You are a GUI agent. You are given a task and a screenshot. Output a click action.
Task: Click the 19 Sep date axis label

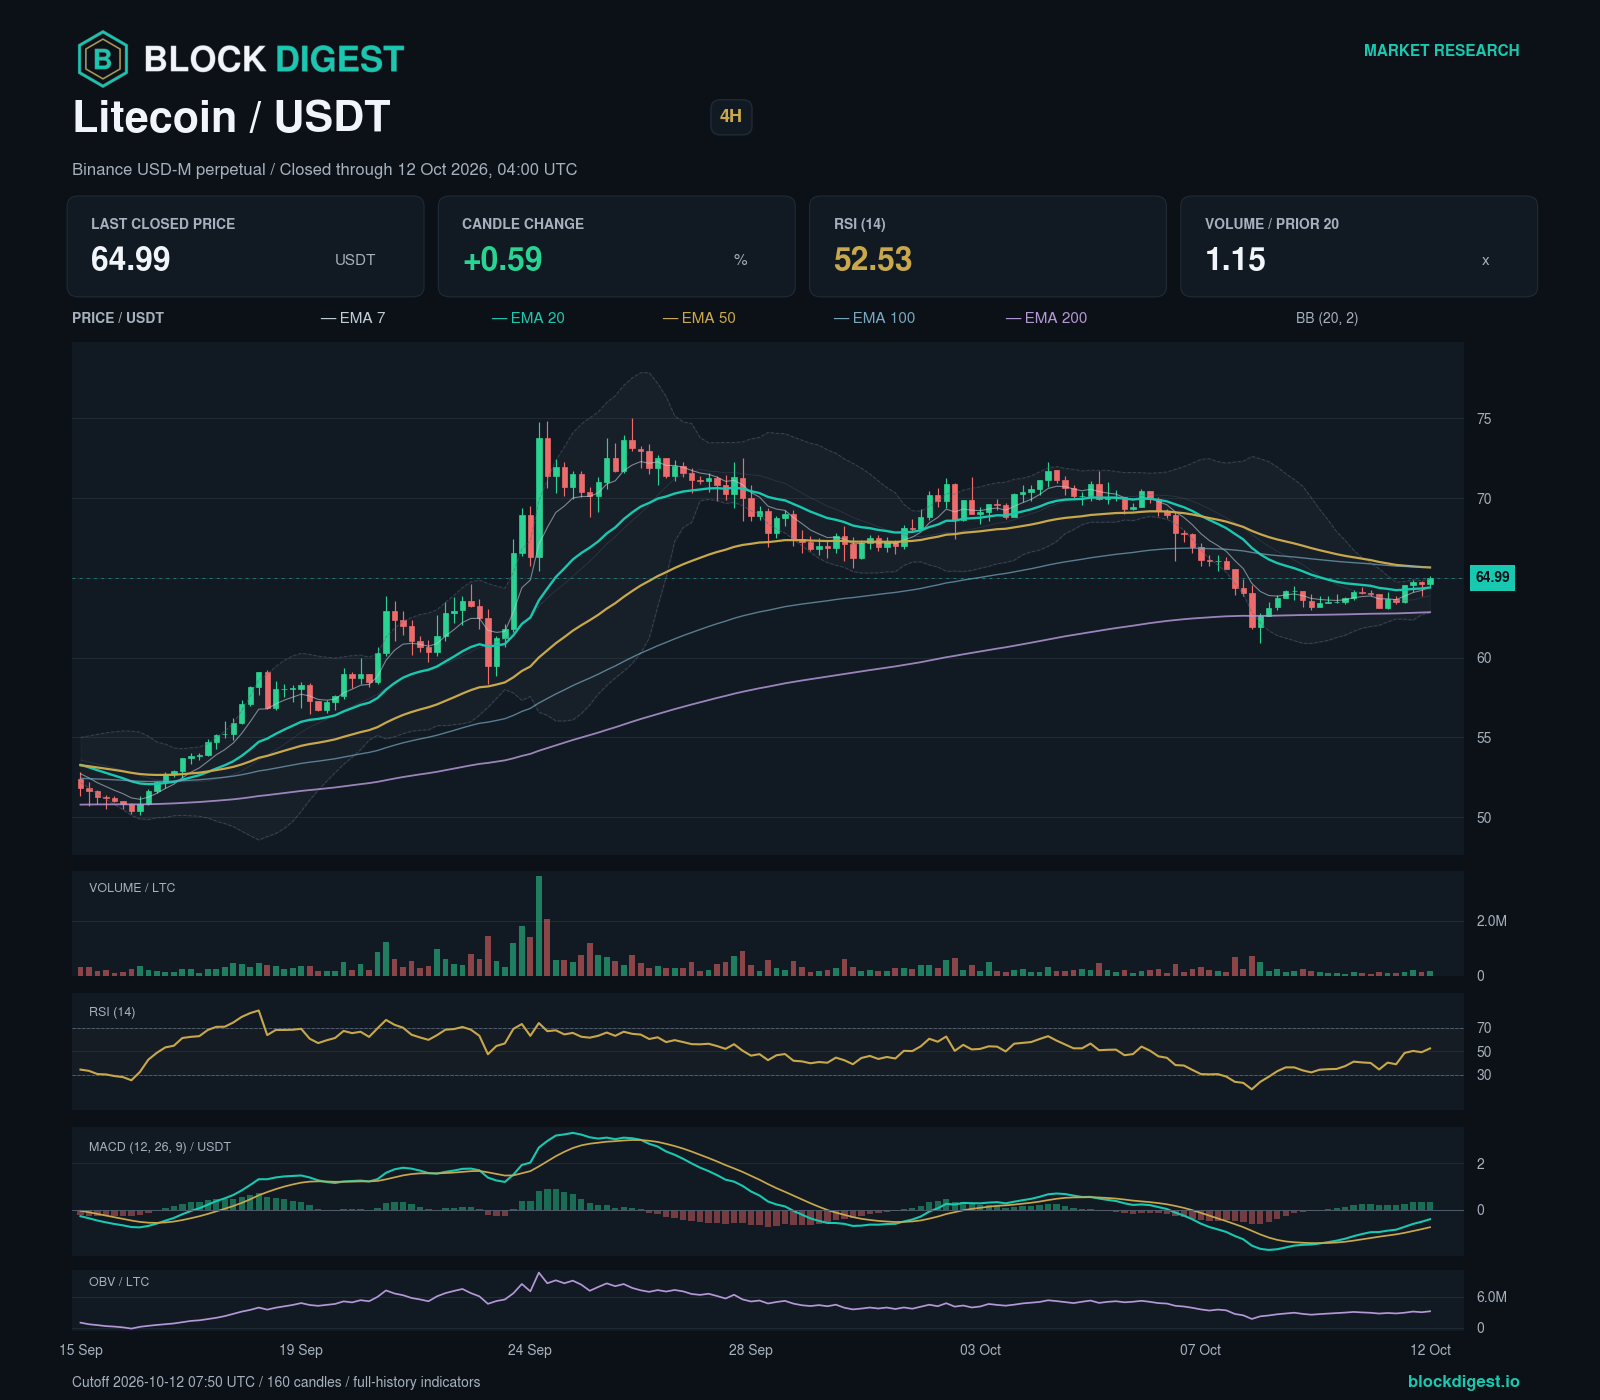click(x=301, y=1350)
